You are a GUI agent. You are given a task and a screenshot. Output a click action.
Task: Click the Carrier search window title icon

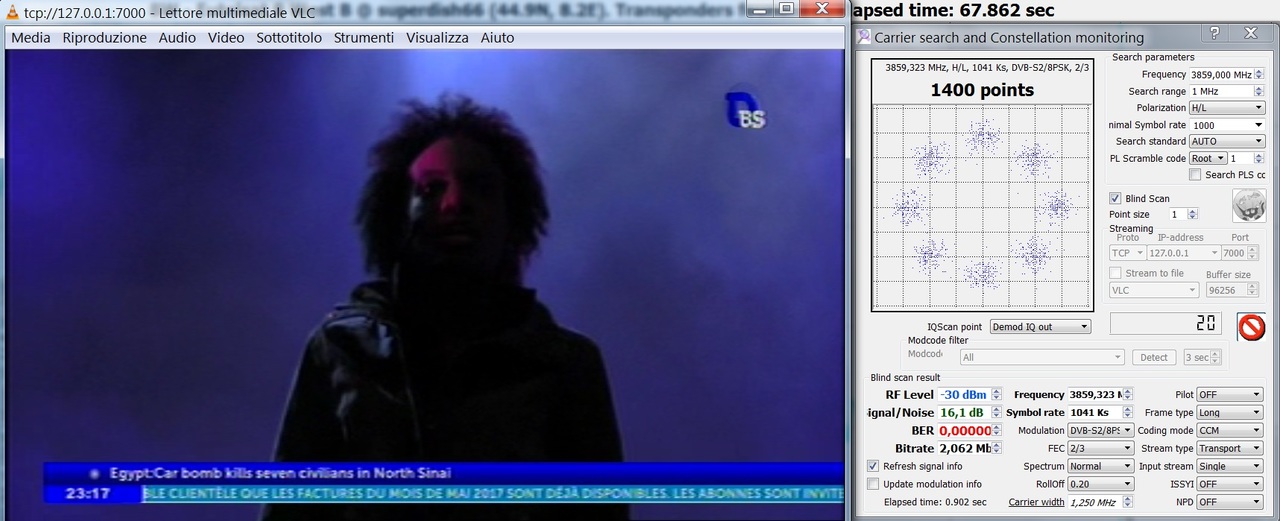[864, 37]
